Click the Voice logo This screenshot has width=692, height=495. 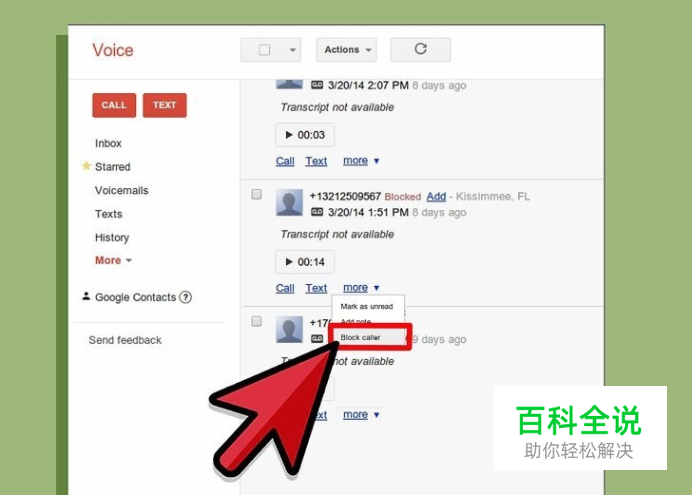point(113,50)
